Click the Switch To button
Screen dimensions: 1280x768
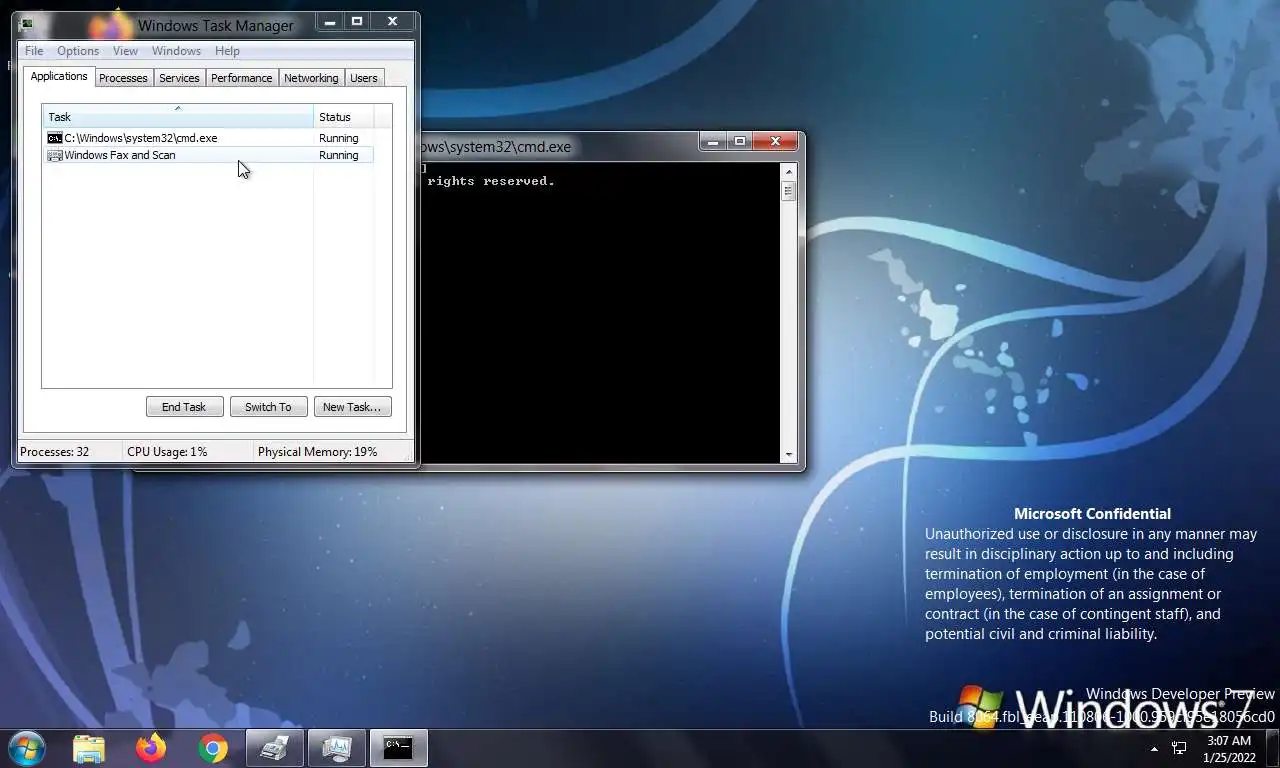pos(268,407)
